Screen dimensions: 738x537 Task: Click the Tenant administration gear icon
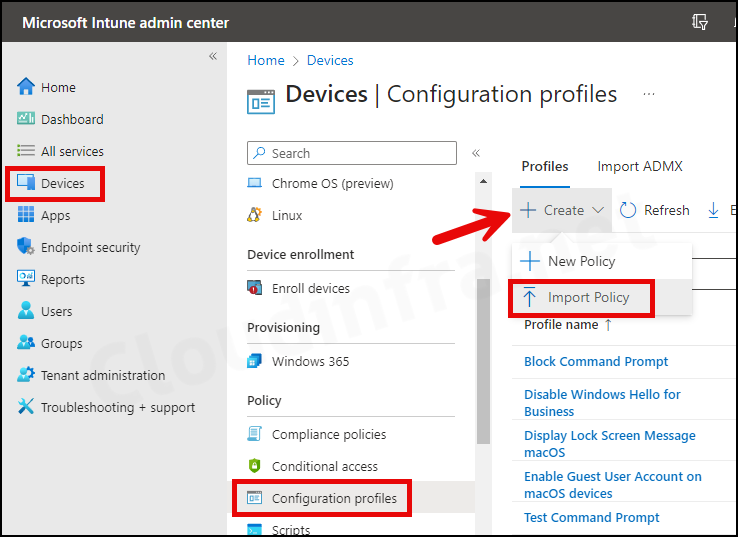point(25,375)
